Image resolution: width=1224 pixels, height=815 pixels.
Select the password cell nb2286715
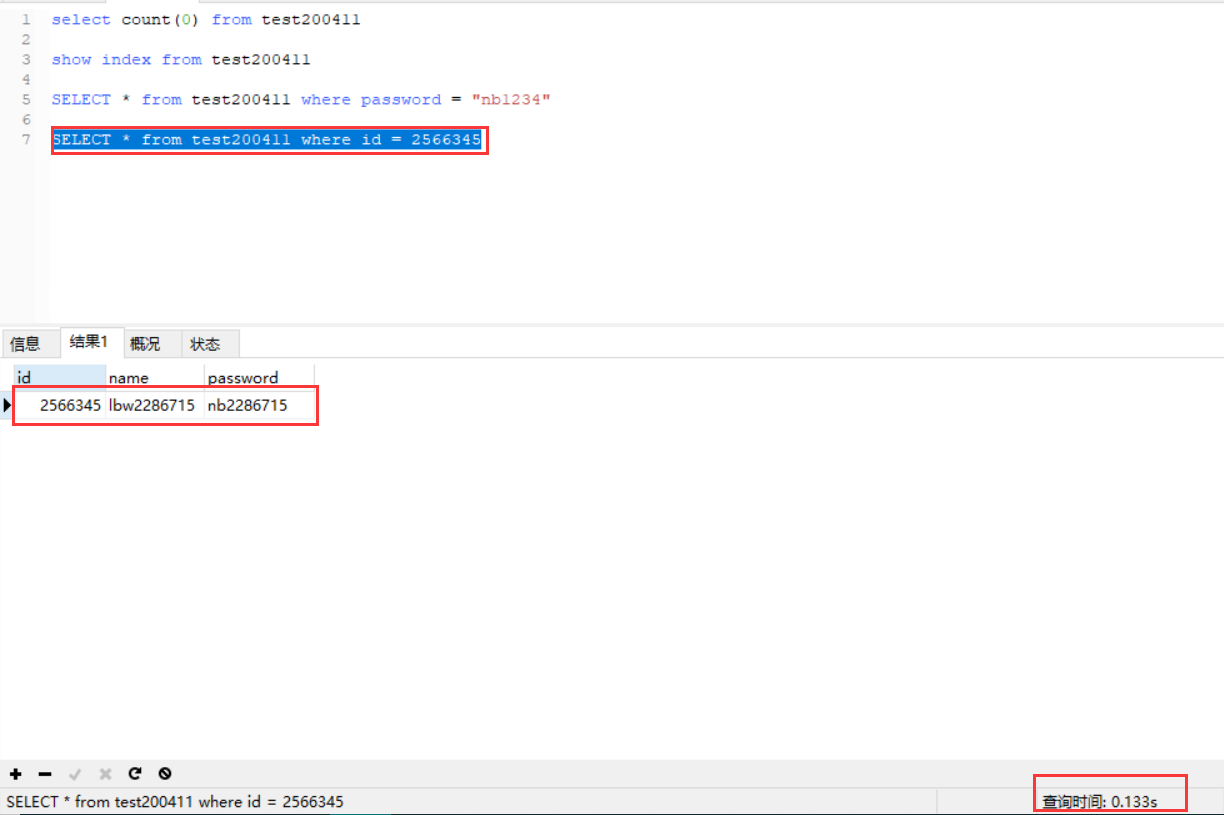[x=259, y=405]
